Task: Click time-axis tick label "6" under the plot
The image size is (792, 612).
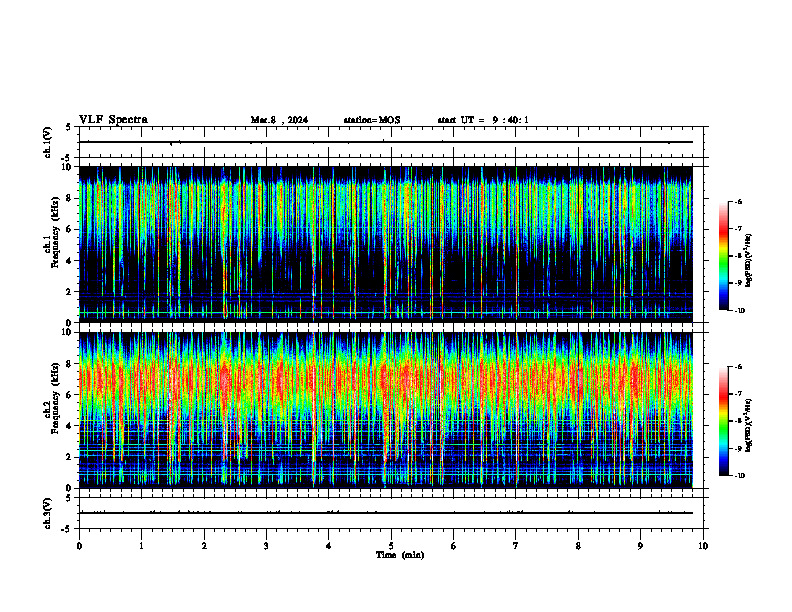Action: [x=454, y=546]
